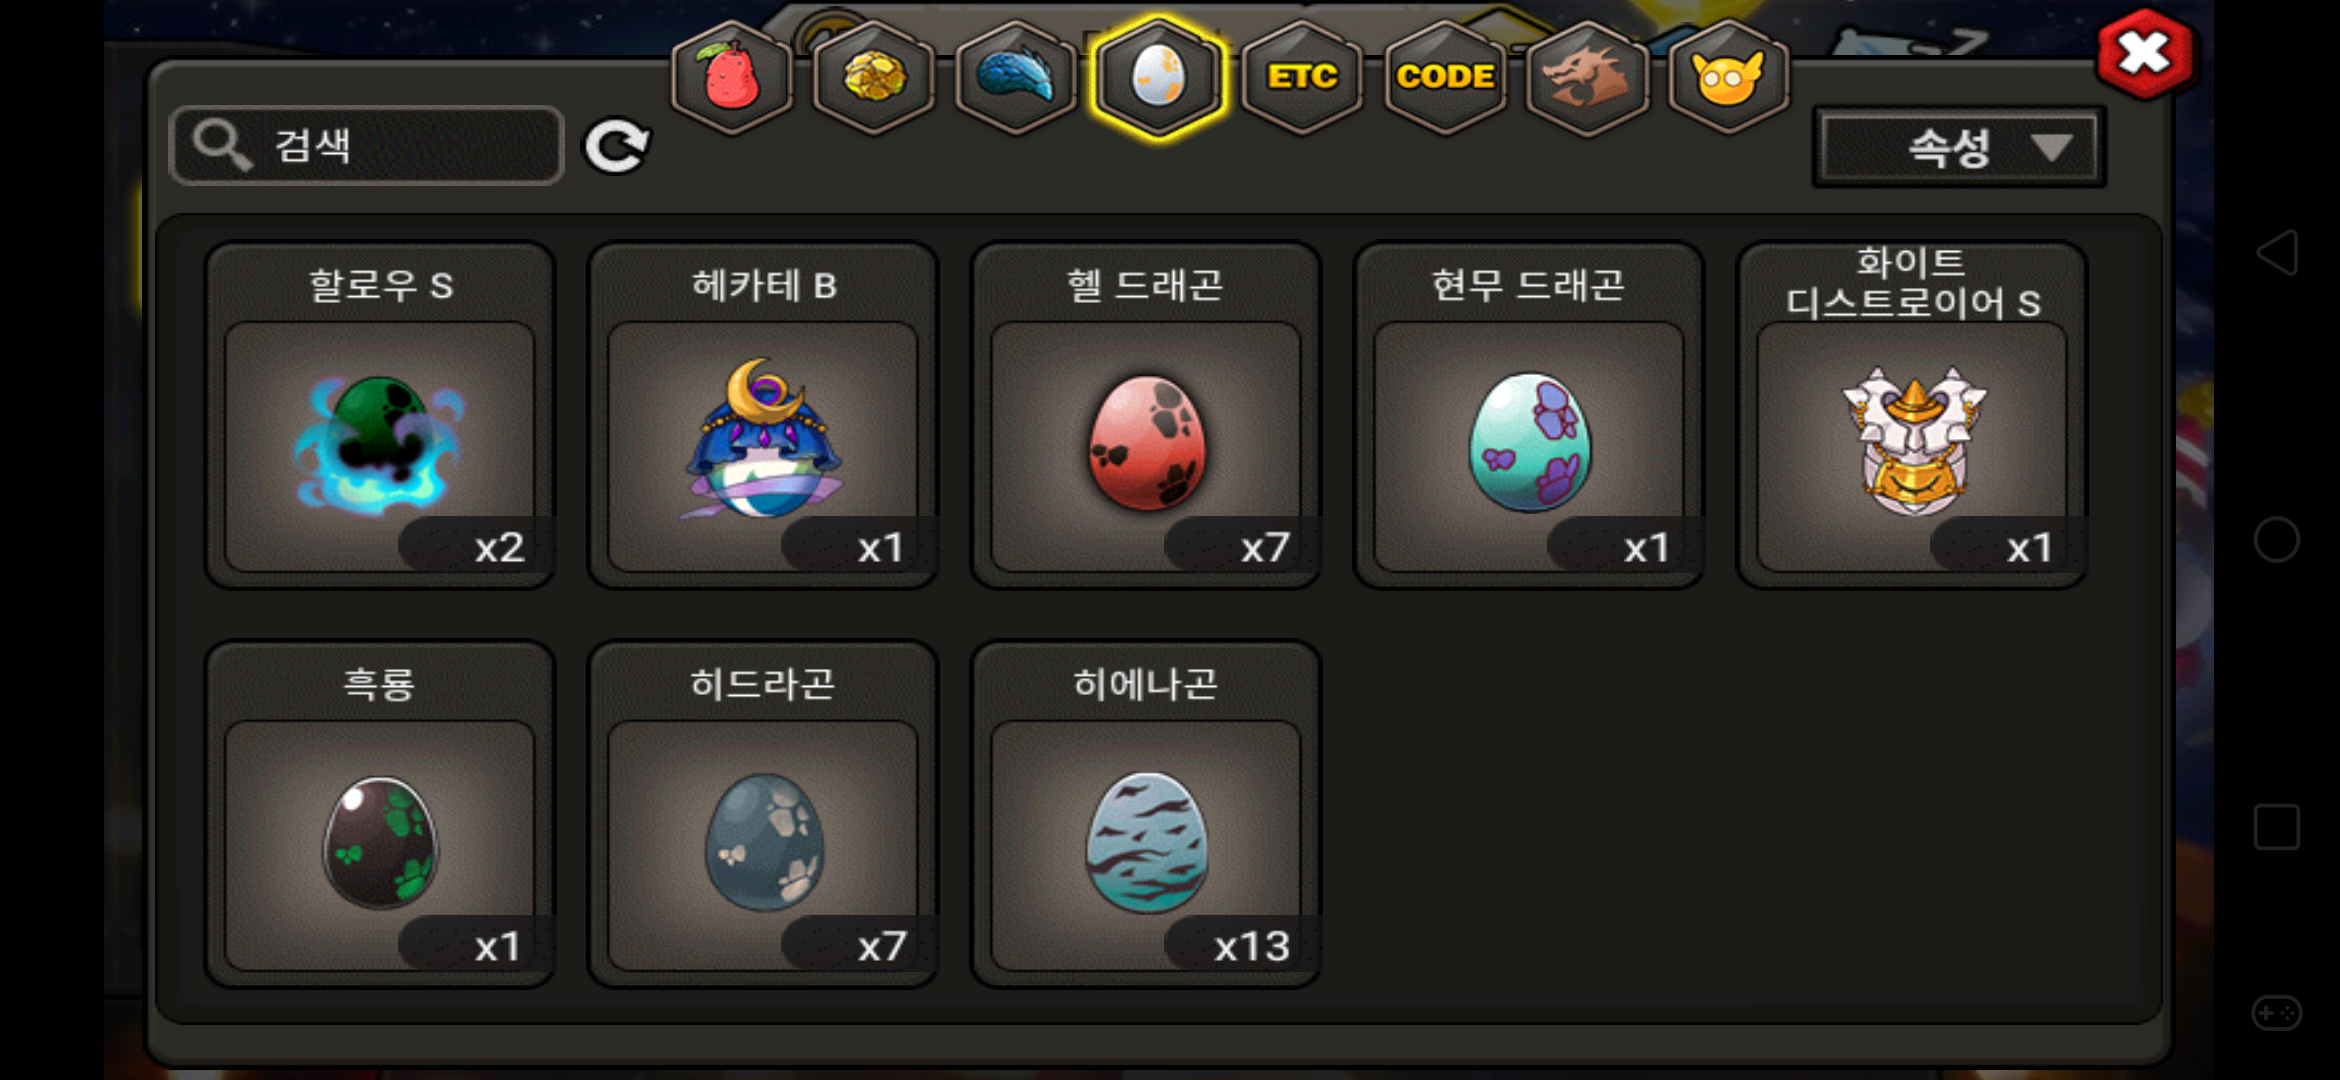
Task: Open the fruit food category tab
Action: pyautogui.click(x=732, y=77)
